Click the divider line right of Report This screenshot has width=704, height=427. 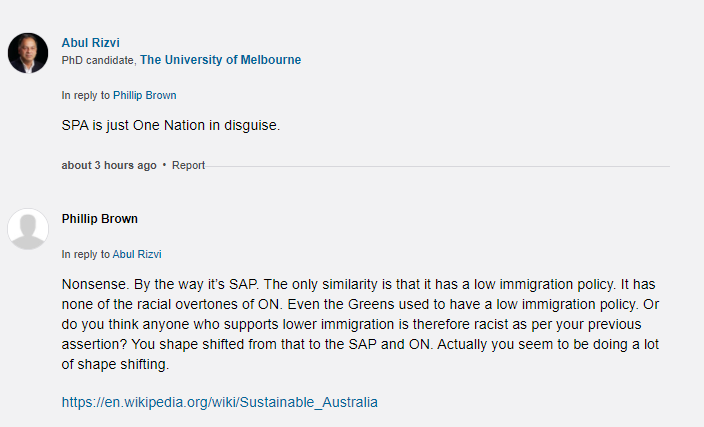pyautogui.click(x=440, y=166)
